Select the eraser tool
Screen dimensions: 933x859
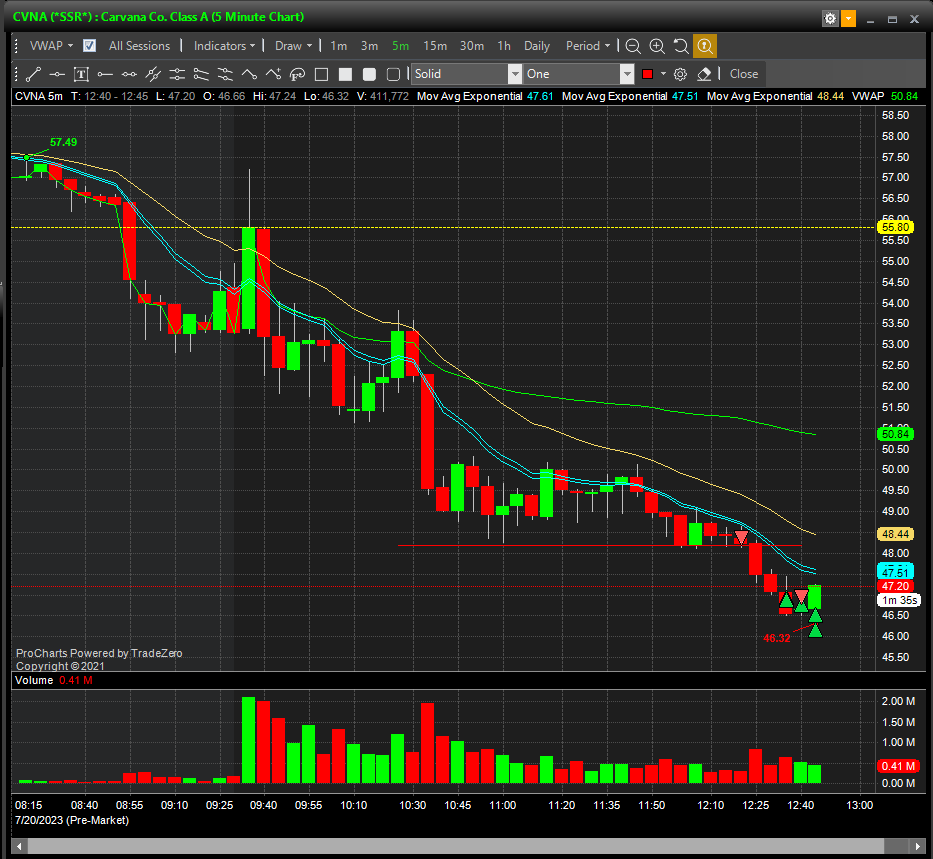click(704, 74)
